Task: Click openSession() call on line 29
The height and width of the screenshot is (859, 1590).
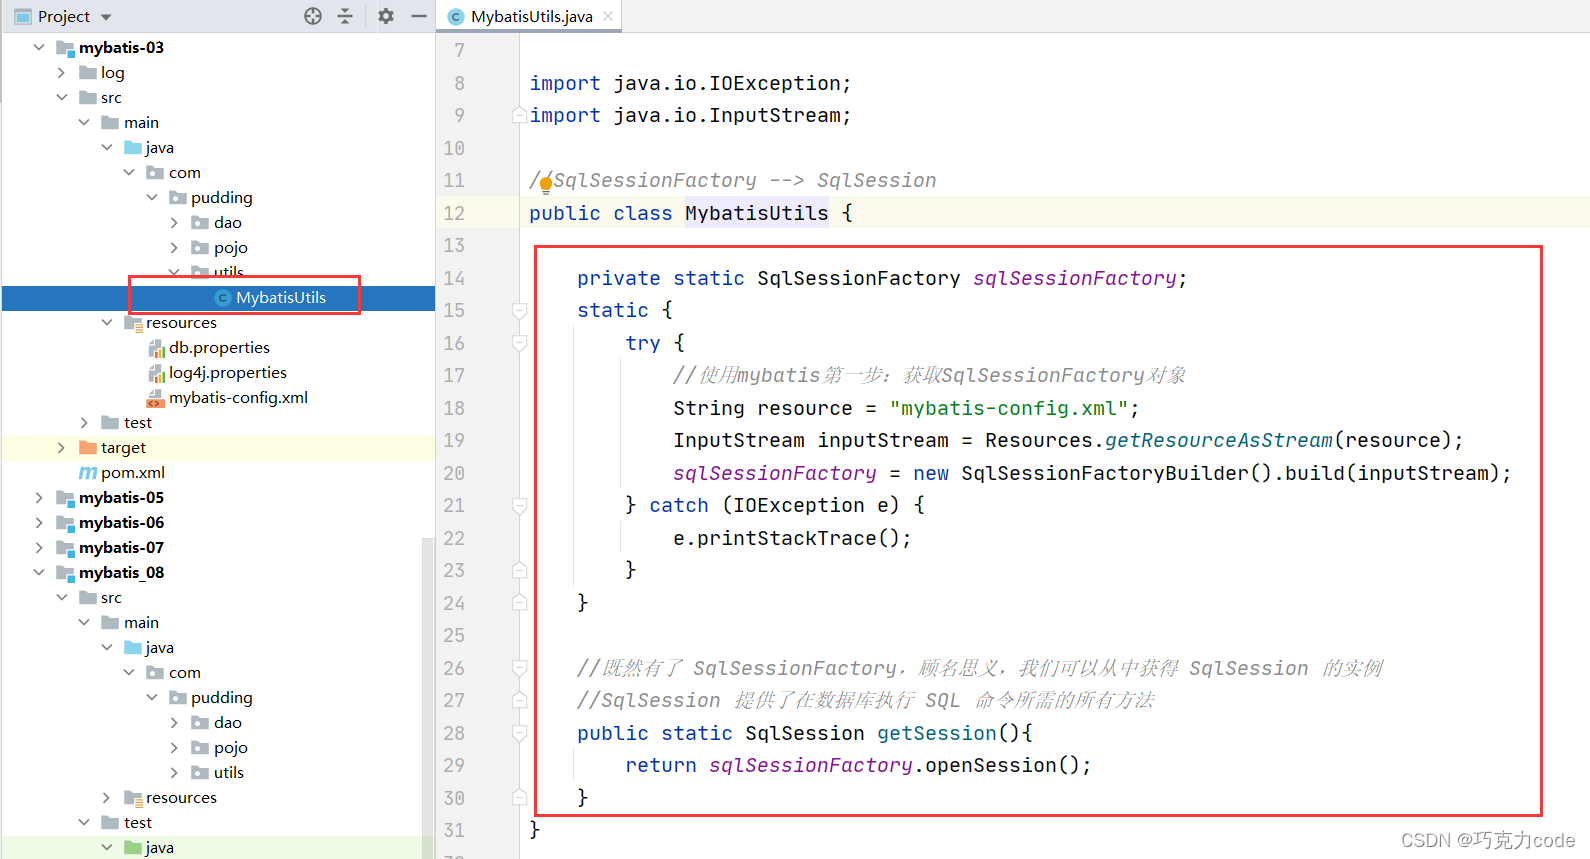Action: coord(1001,765)
